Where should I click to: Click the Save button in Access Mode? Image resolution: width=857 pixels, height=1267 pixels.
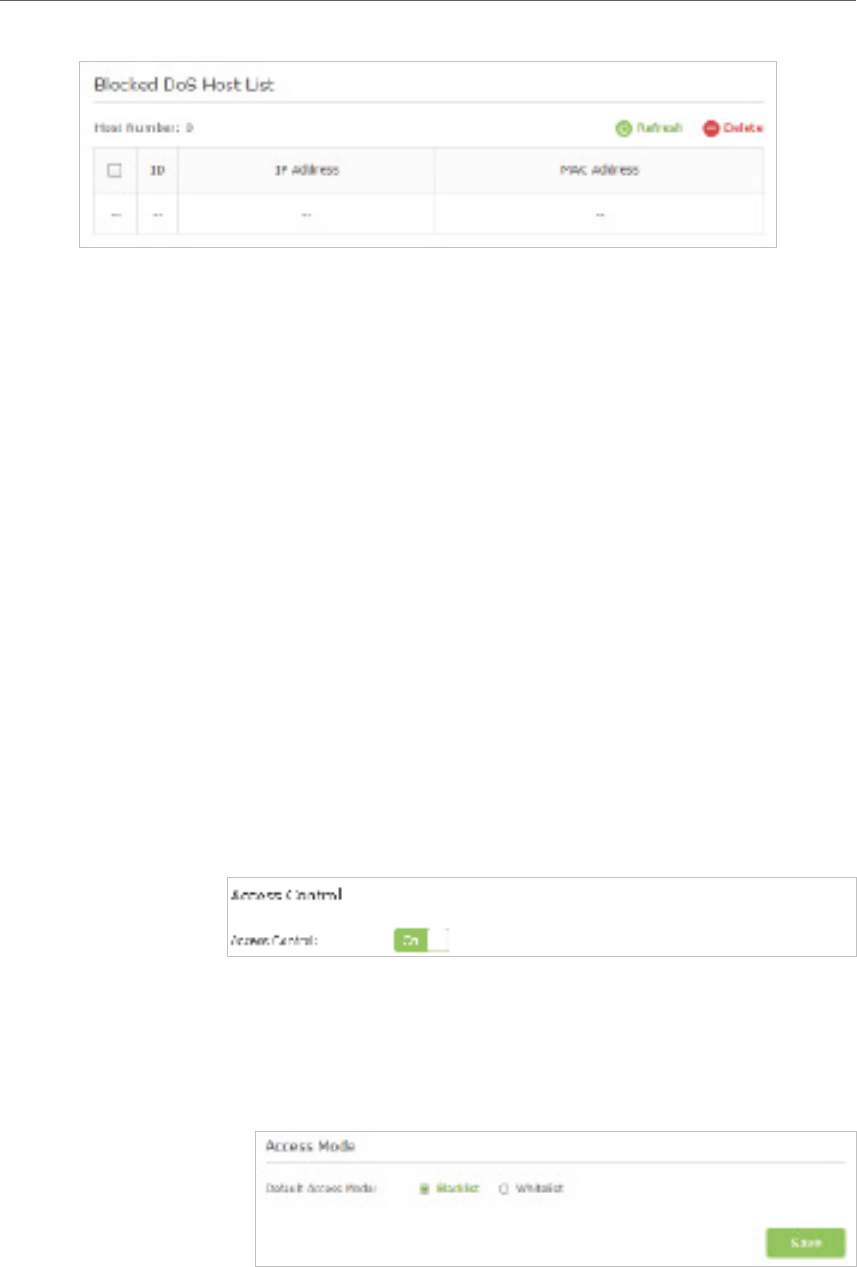click(x=806, y=1242)
